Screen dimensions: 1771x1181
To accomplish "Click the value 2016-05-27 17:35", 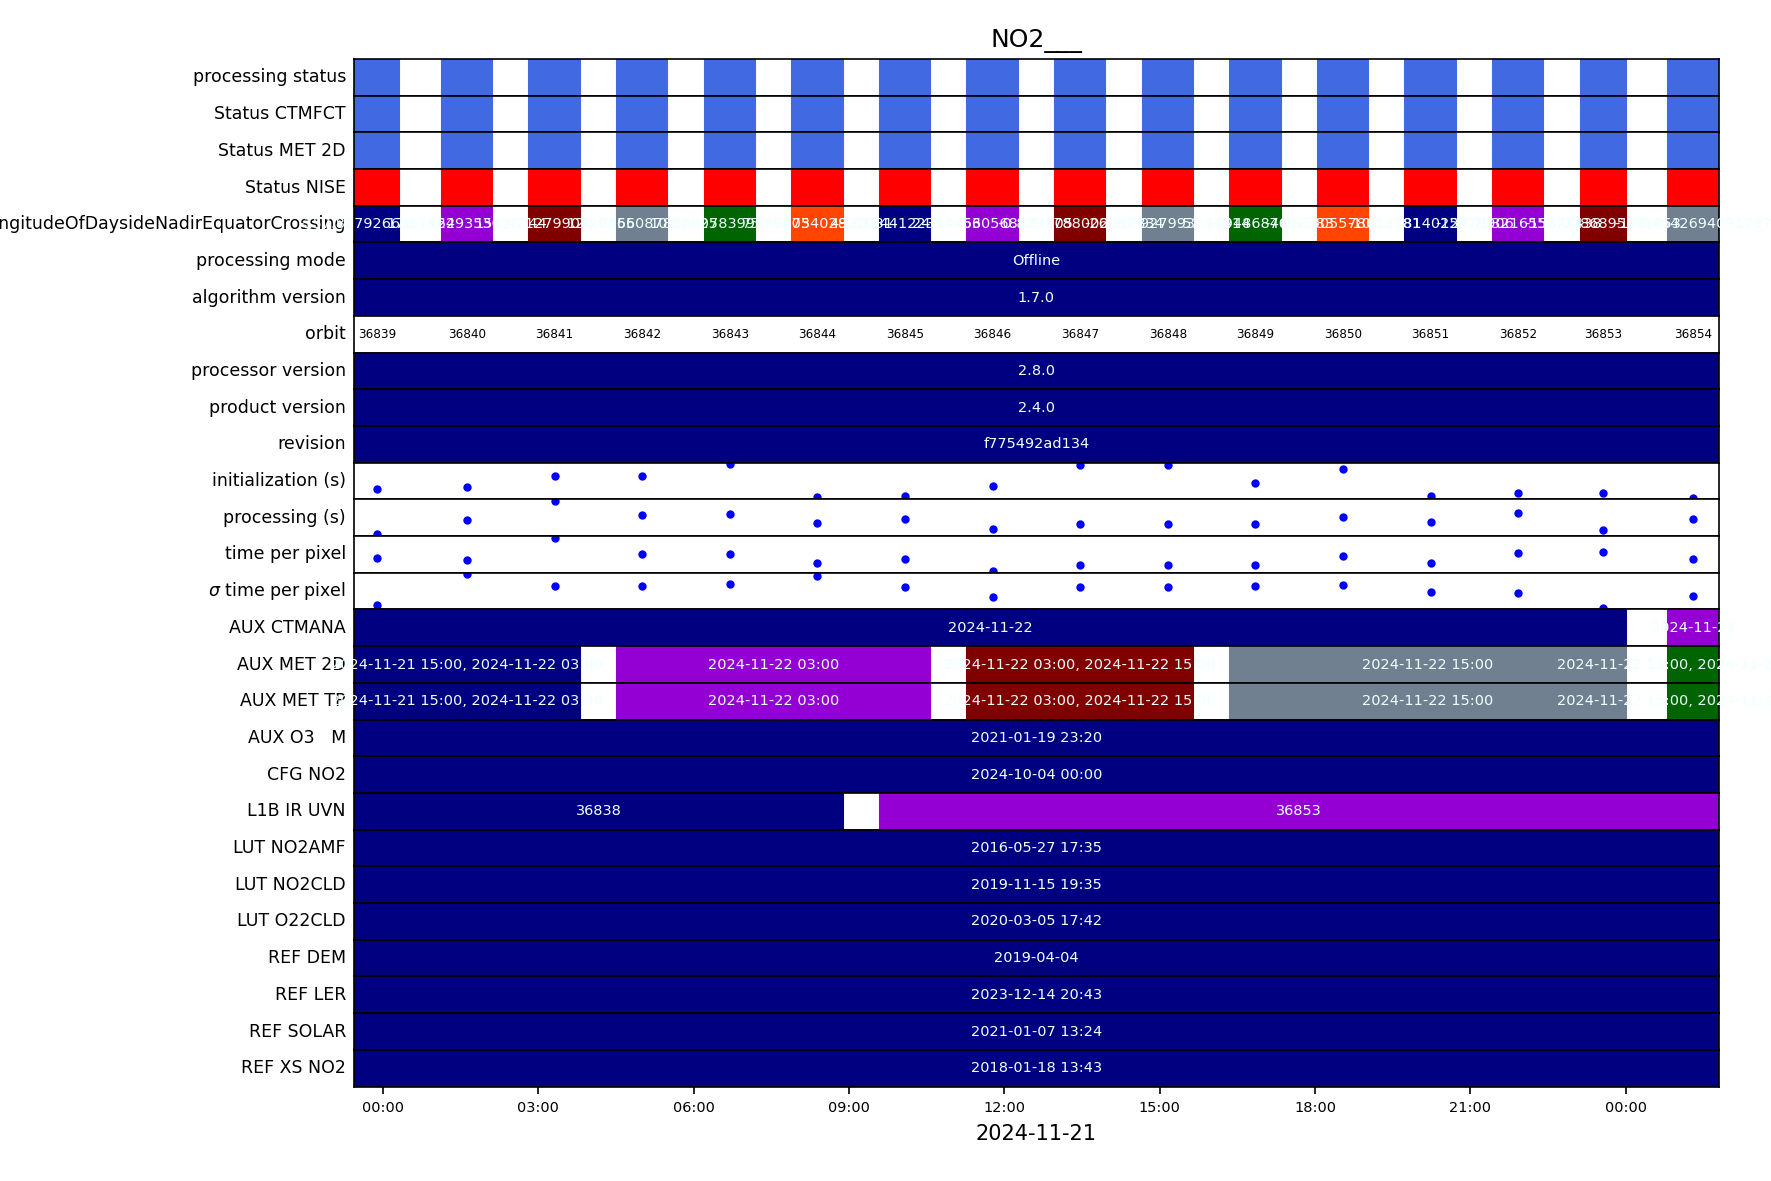I will tap(1036, 847).
